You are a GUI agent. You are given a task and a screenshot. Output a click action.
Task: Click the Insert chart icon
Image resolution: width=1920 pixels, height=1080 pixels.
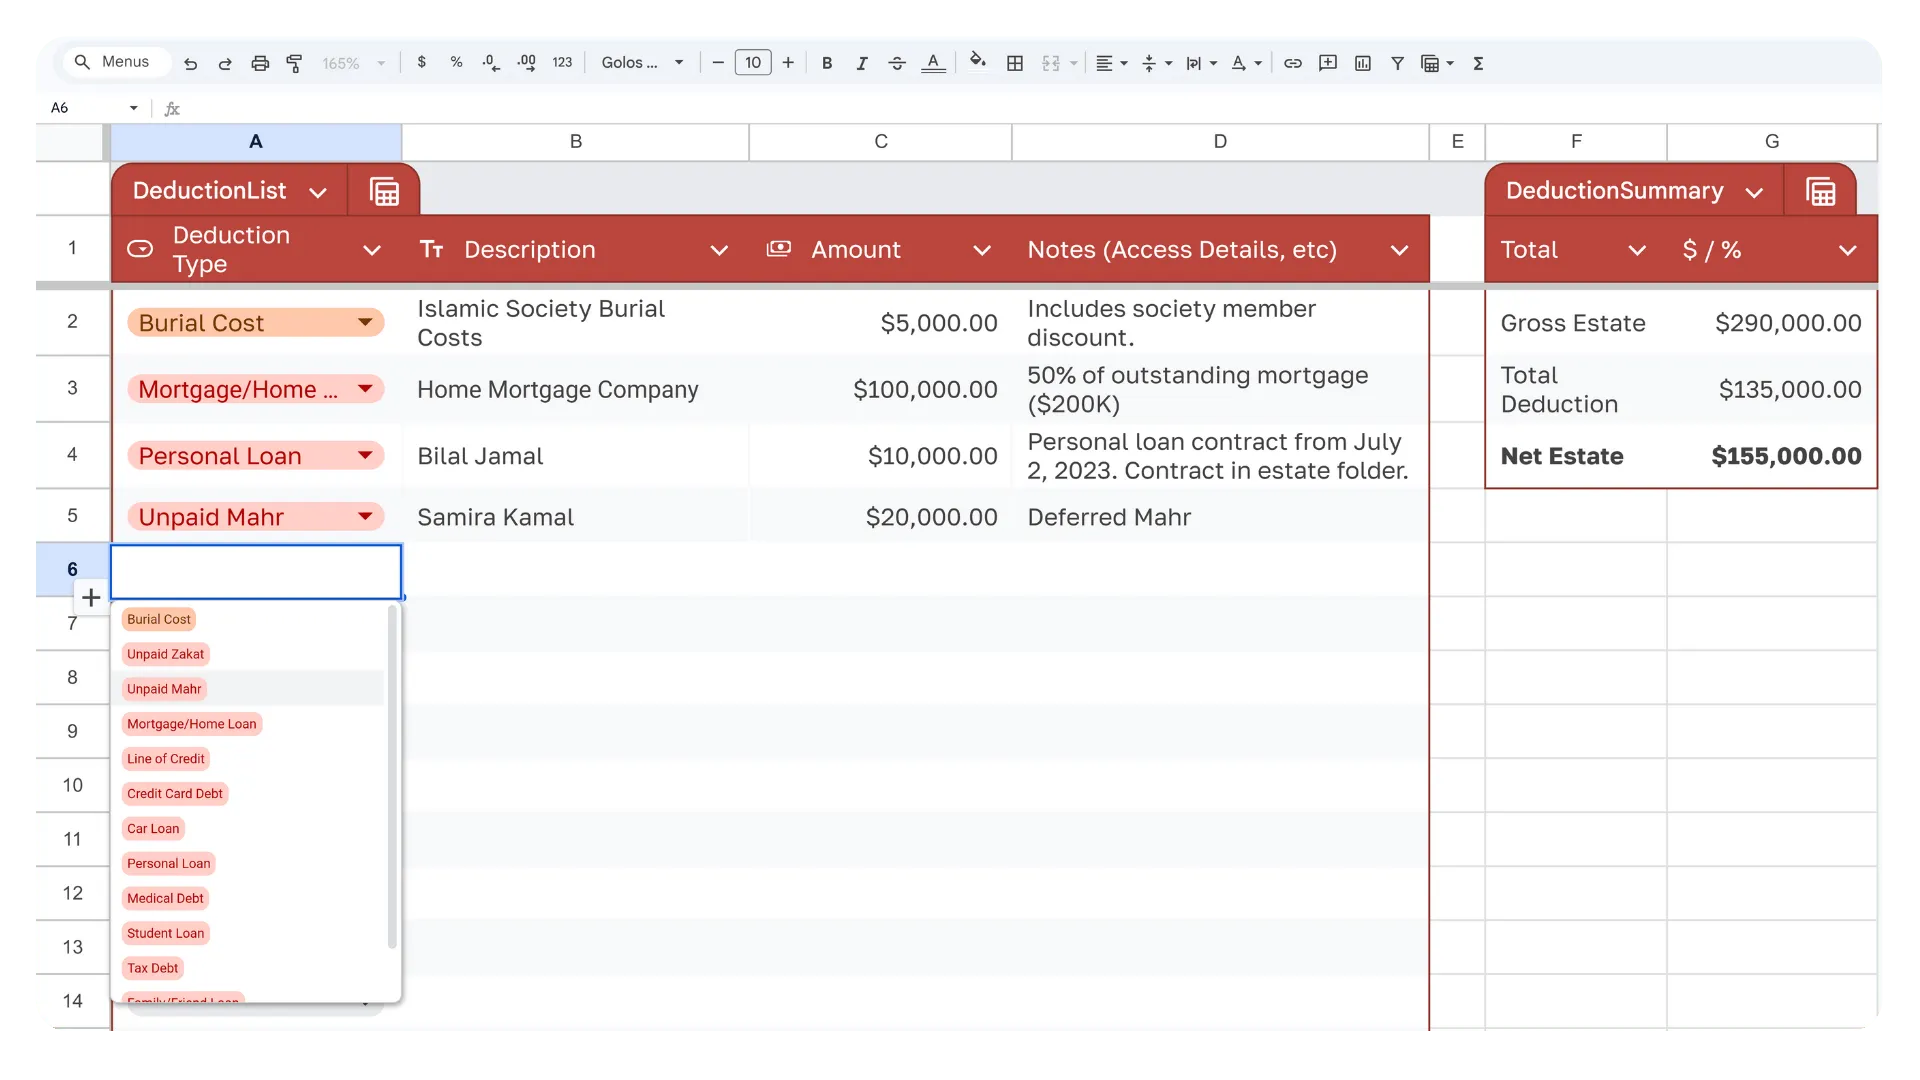1363,63
